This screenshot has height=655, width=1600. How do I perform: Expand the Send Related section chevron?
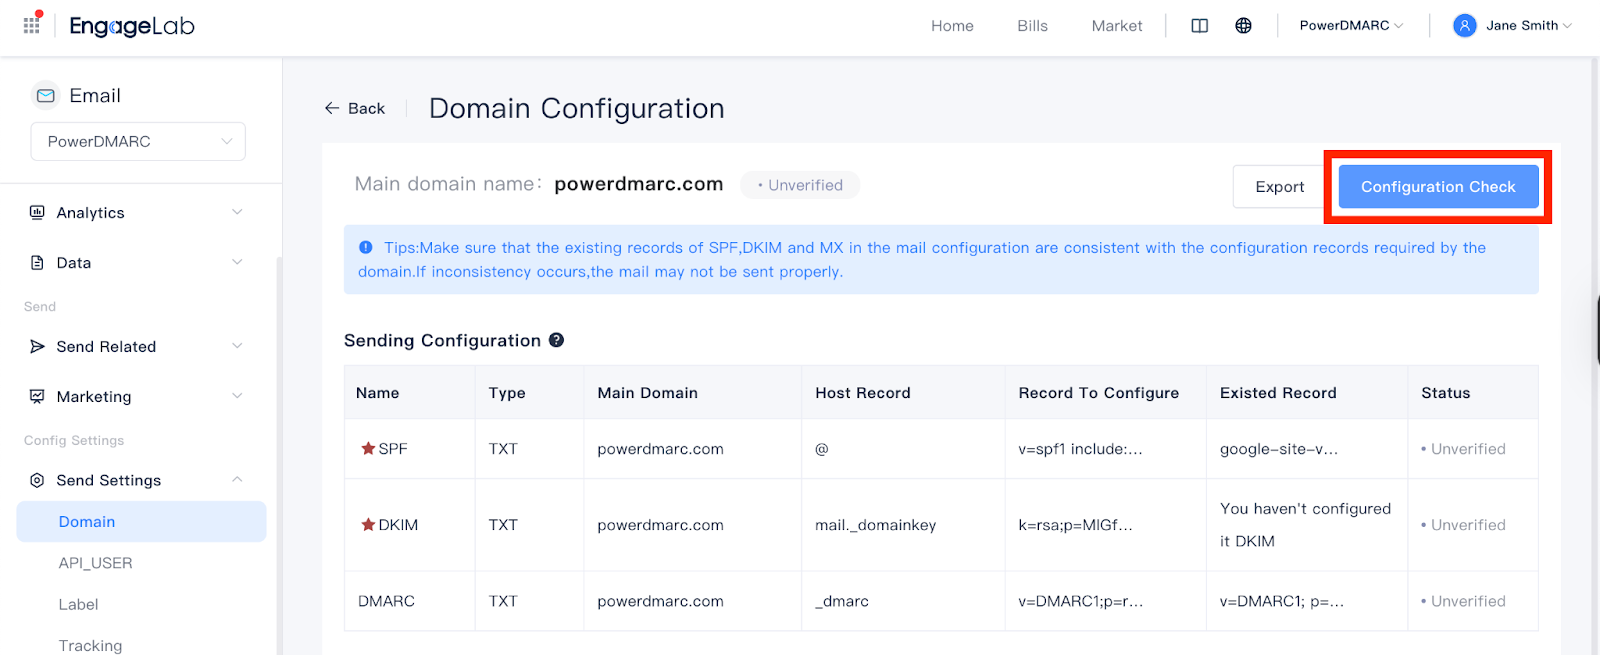click(x=237, y=346)
